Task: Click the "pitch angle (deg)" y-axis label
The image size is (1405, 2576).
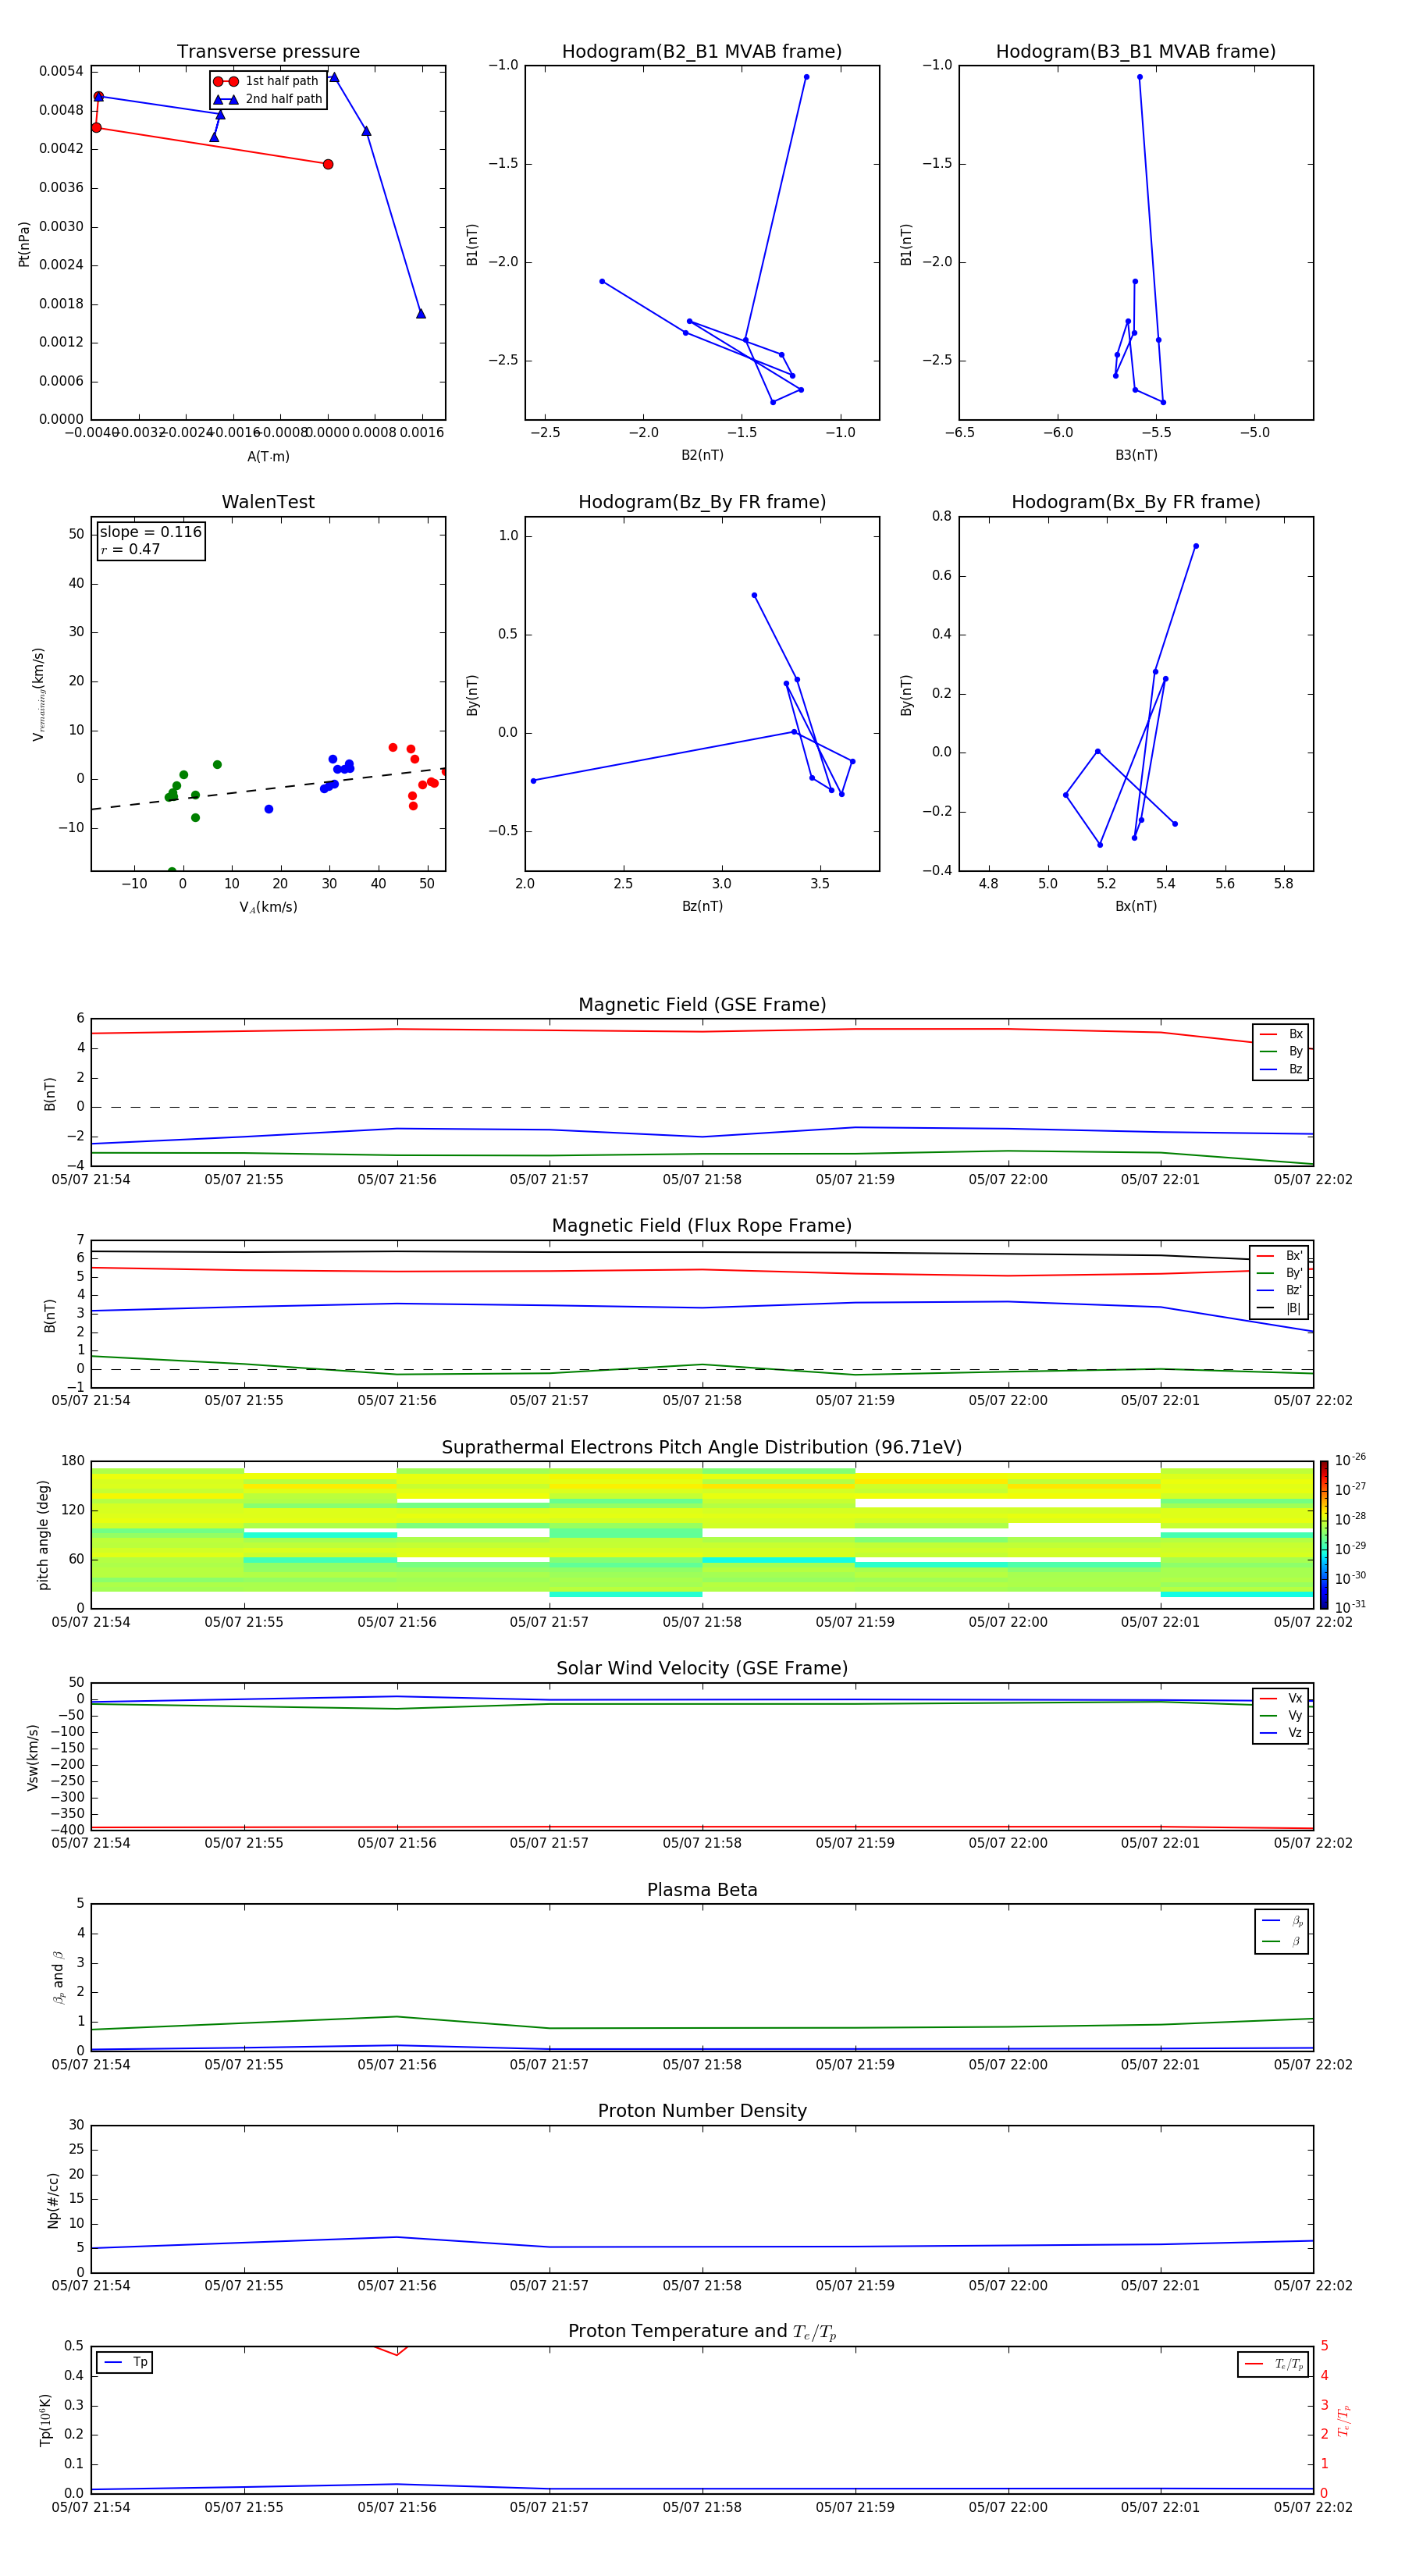Action: coord(43,1535)
